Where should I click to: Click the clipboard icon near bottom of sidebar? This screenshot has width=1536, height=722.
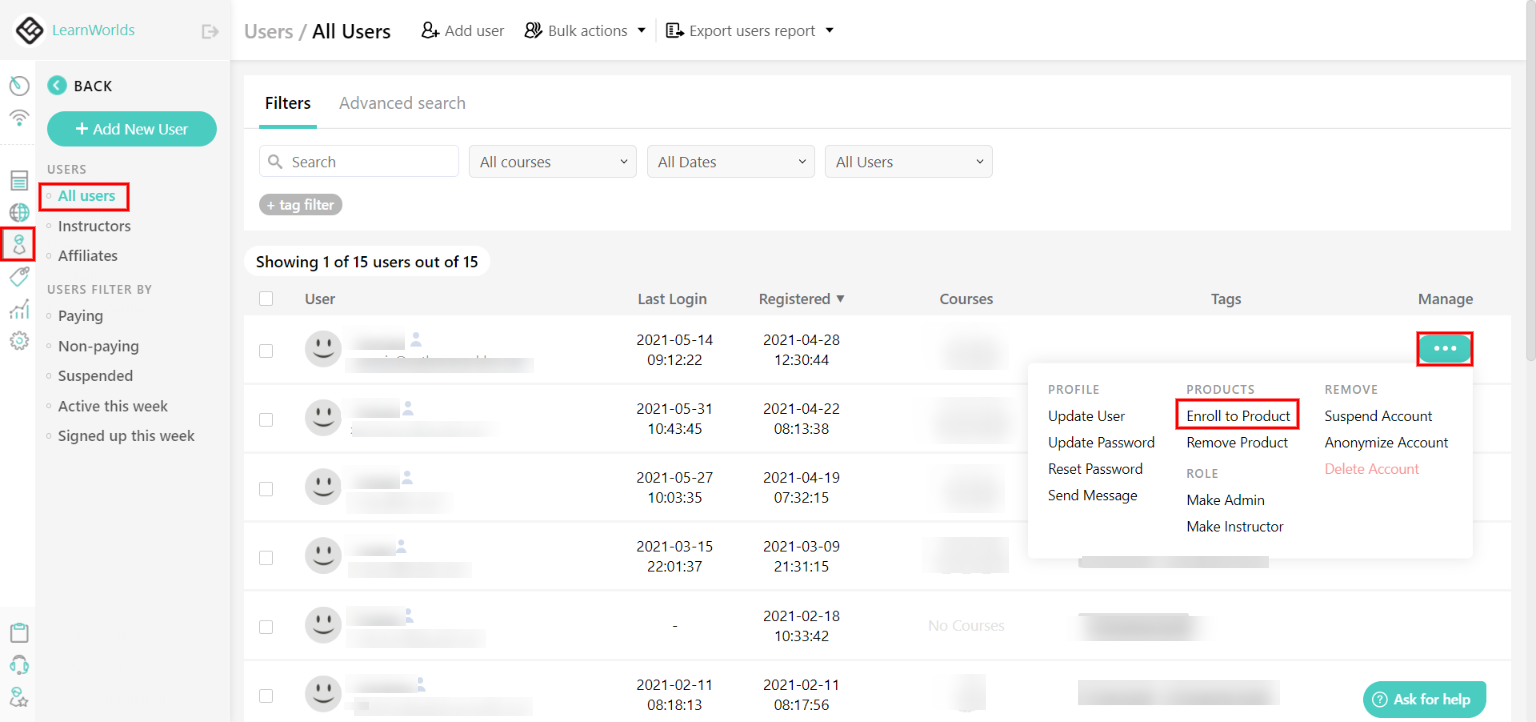pos(18,633)
